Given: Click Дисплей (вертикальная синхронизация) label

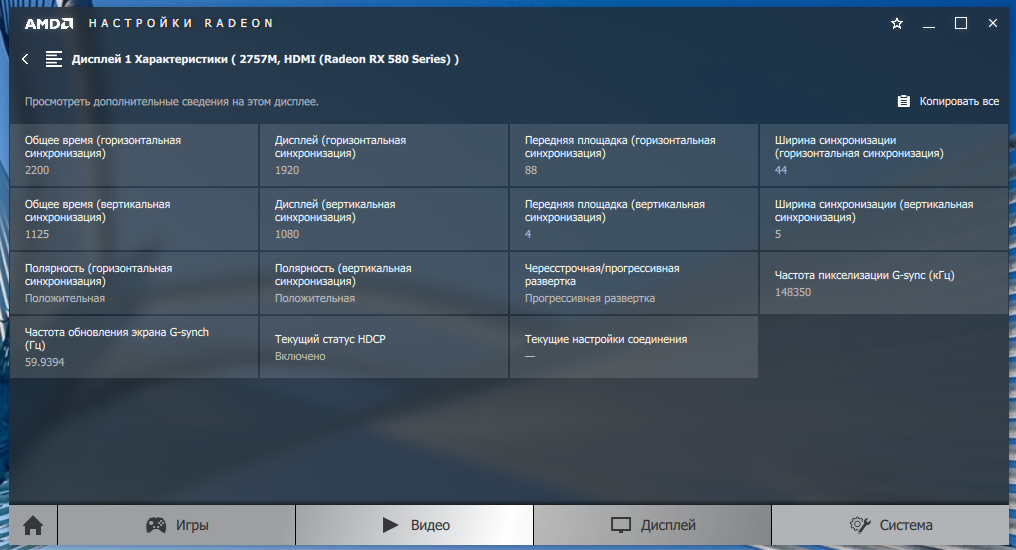Looking at the screenshot, I should coord(335,211).
